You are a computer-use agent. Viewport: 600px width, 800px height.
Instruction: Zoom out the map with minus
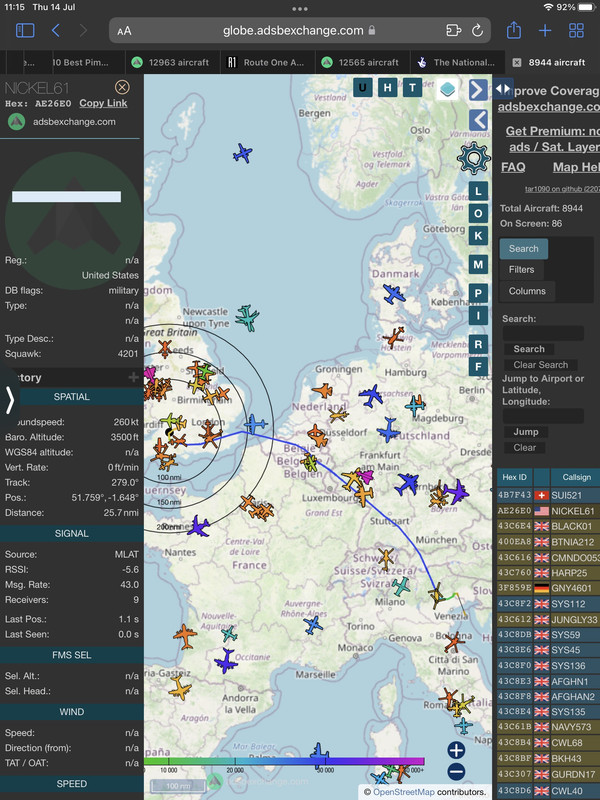[456, 772]
